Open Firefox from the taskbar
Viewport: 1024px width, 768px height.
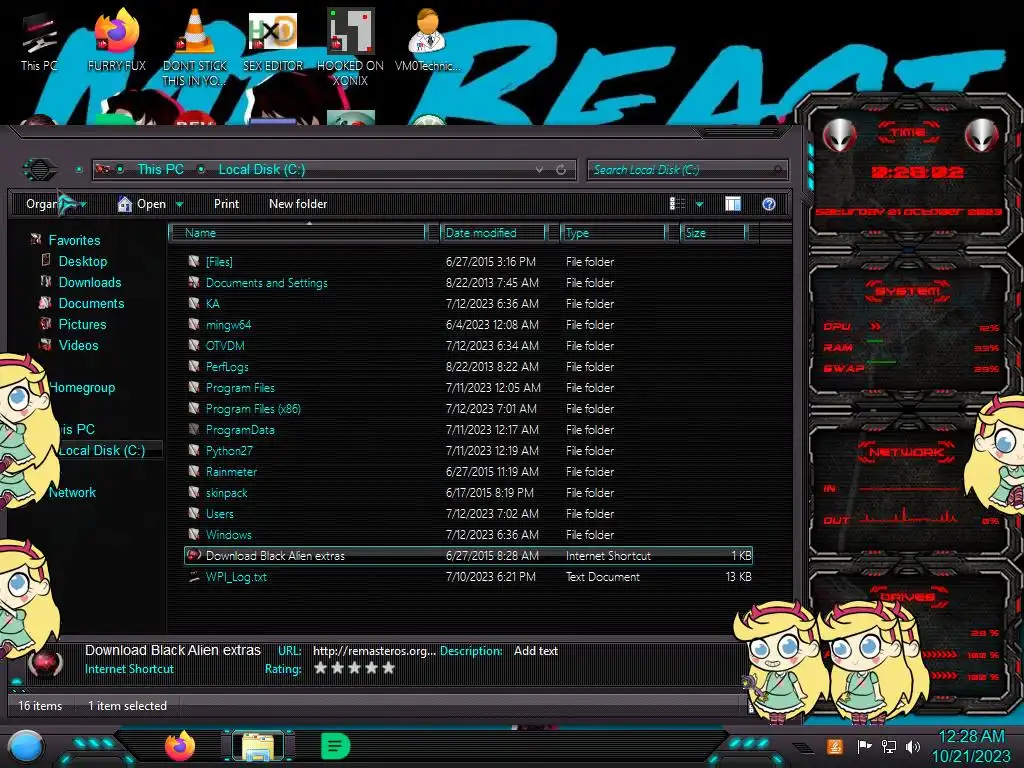point(180,745)
